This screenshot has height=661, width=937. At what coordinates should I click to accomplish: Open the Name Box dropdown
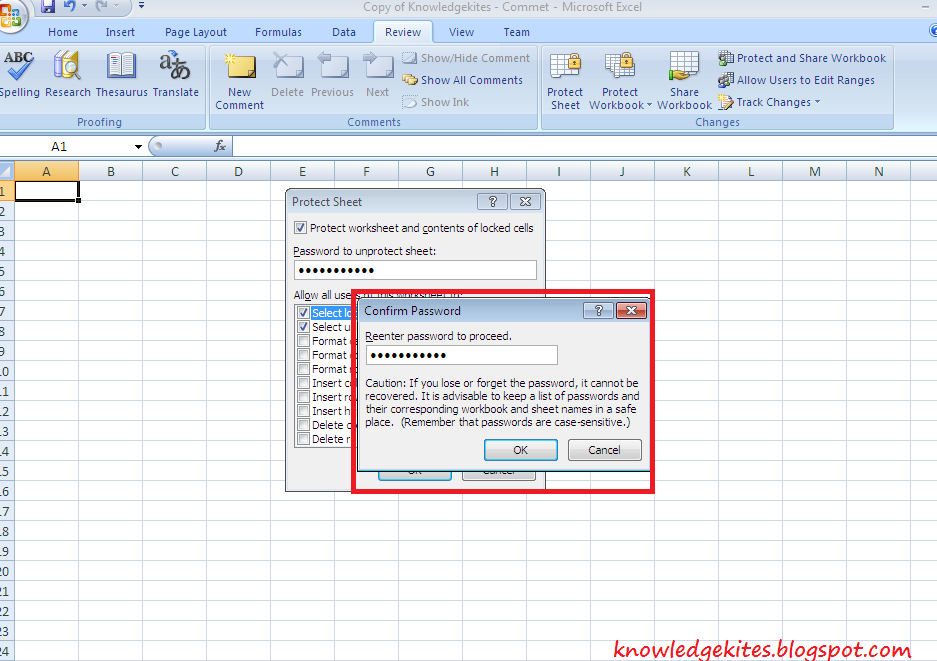point(138,145)
